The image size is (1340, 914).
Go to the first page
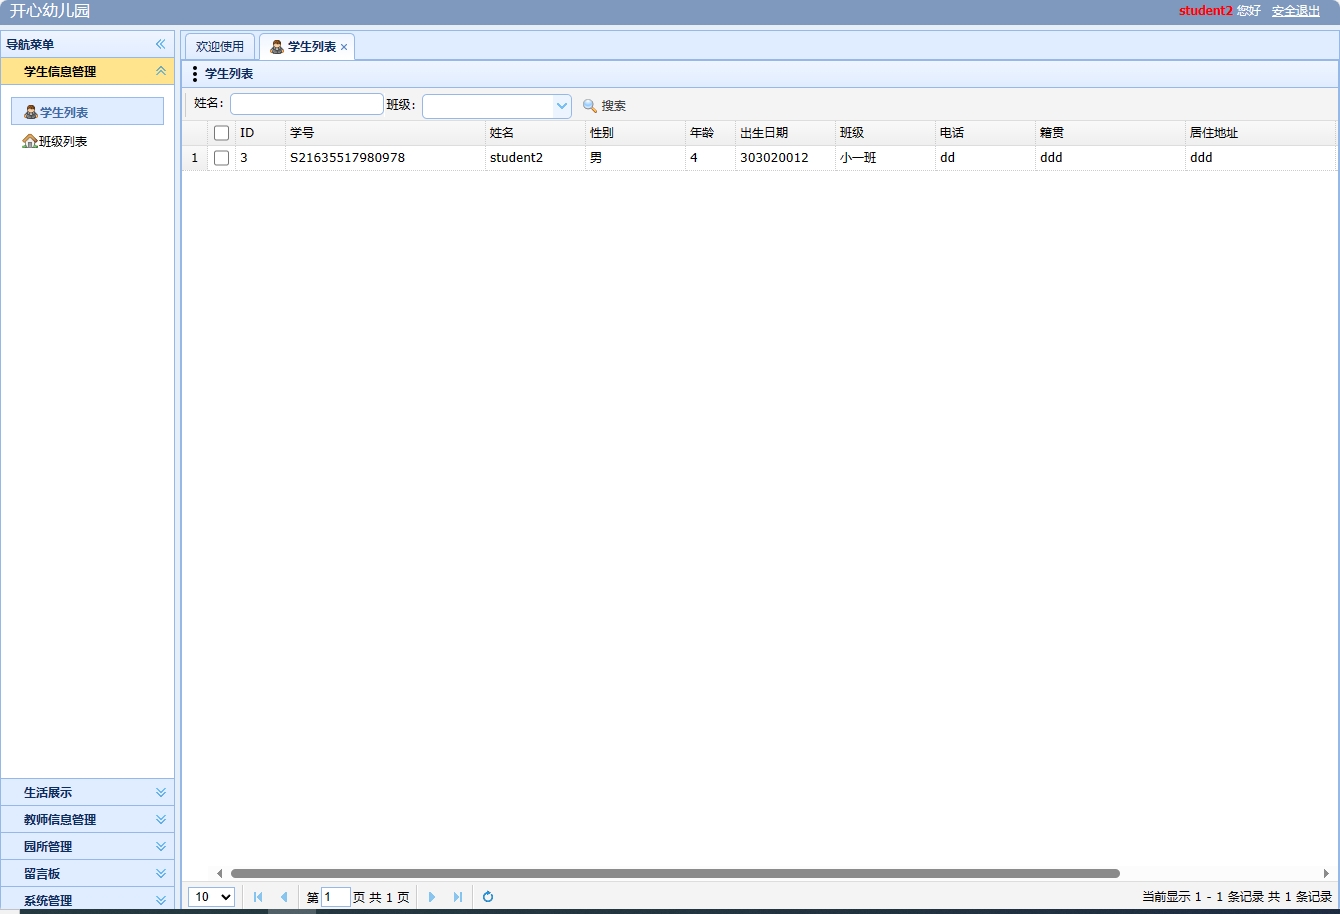(258, 897)
